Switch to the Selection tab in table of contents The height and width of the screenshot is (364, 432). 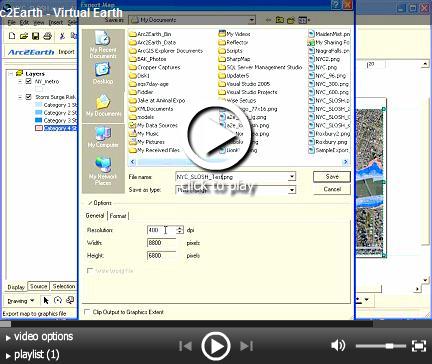[64, 286]
